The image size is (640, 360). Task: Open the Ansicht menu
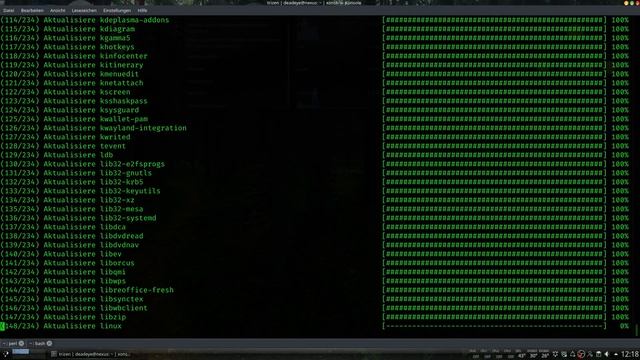58,10
